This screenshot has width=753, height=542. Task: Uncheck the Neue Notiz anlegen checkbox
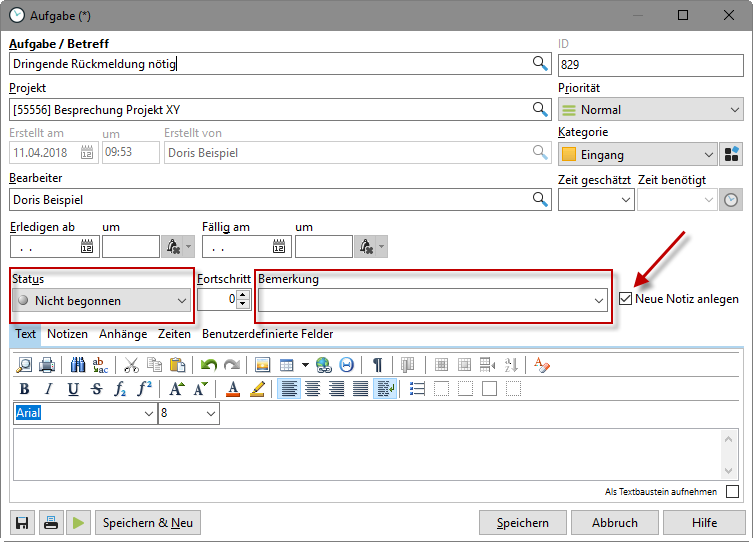coord(626,298)
